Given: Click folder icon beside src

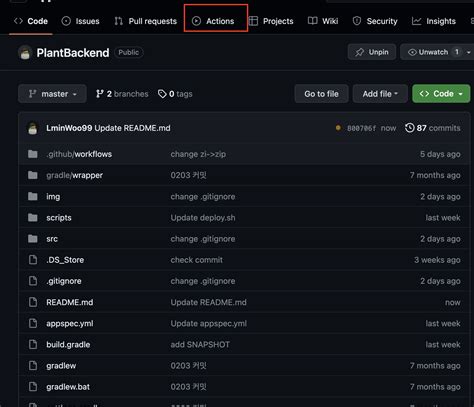Looking at the screenshot, I should point(33,238).
